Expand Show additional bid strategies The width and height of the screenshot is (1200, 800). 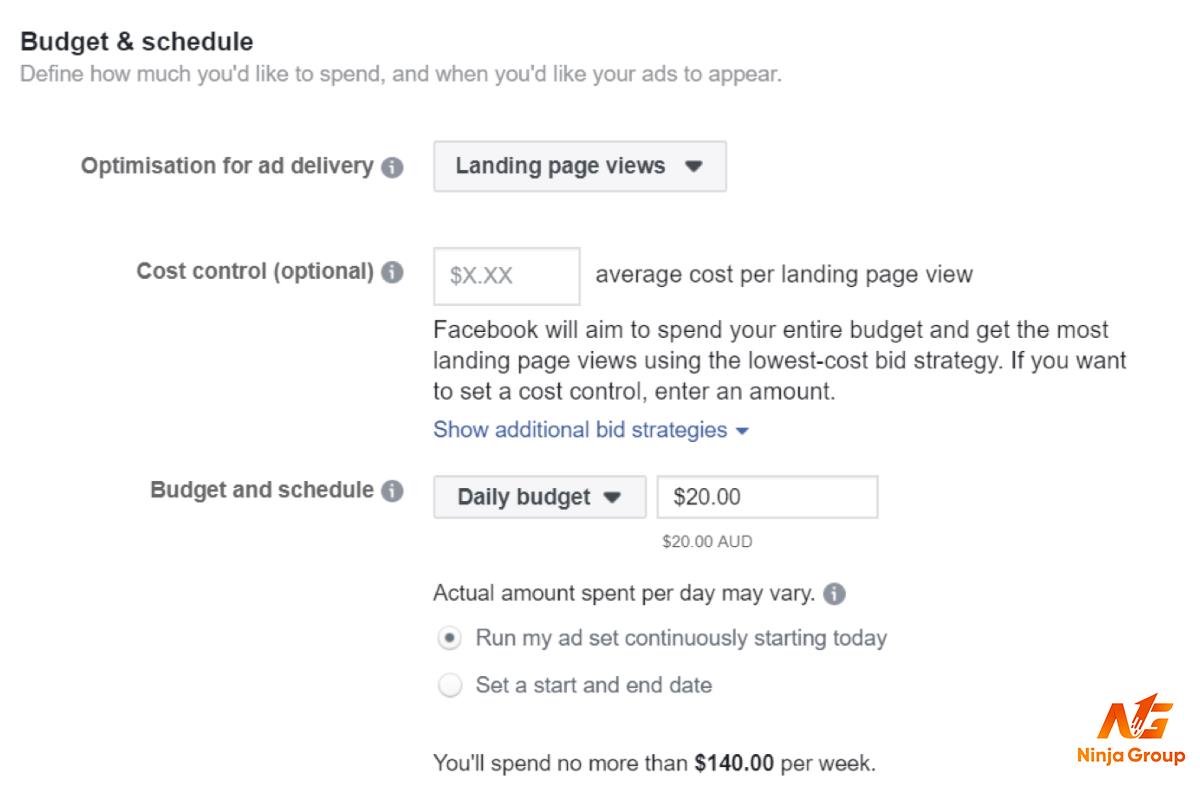[591, 430]
